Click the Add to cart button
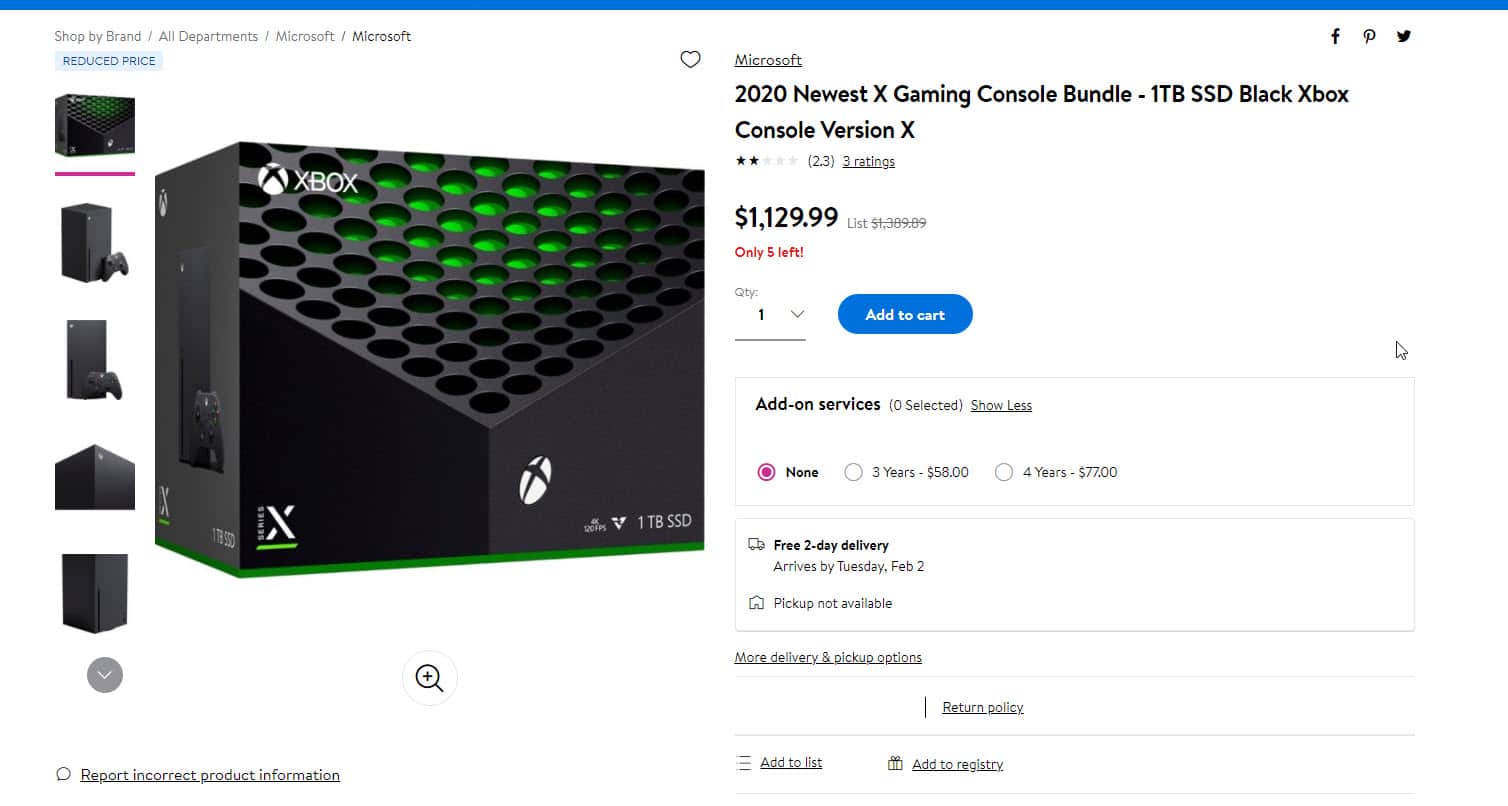This screenshot has width=1508, height=806. 905,314
